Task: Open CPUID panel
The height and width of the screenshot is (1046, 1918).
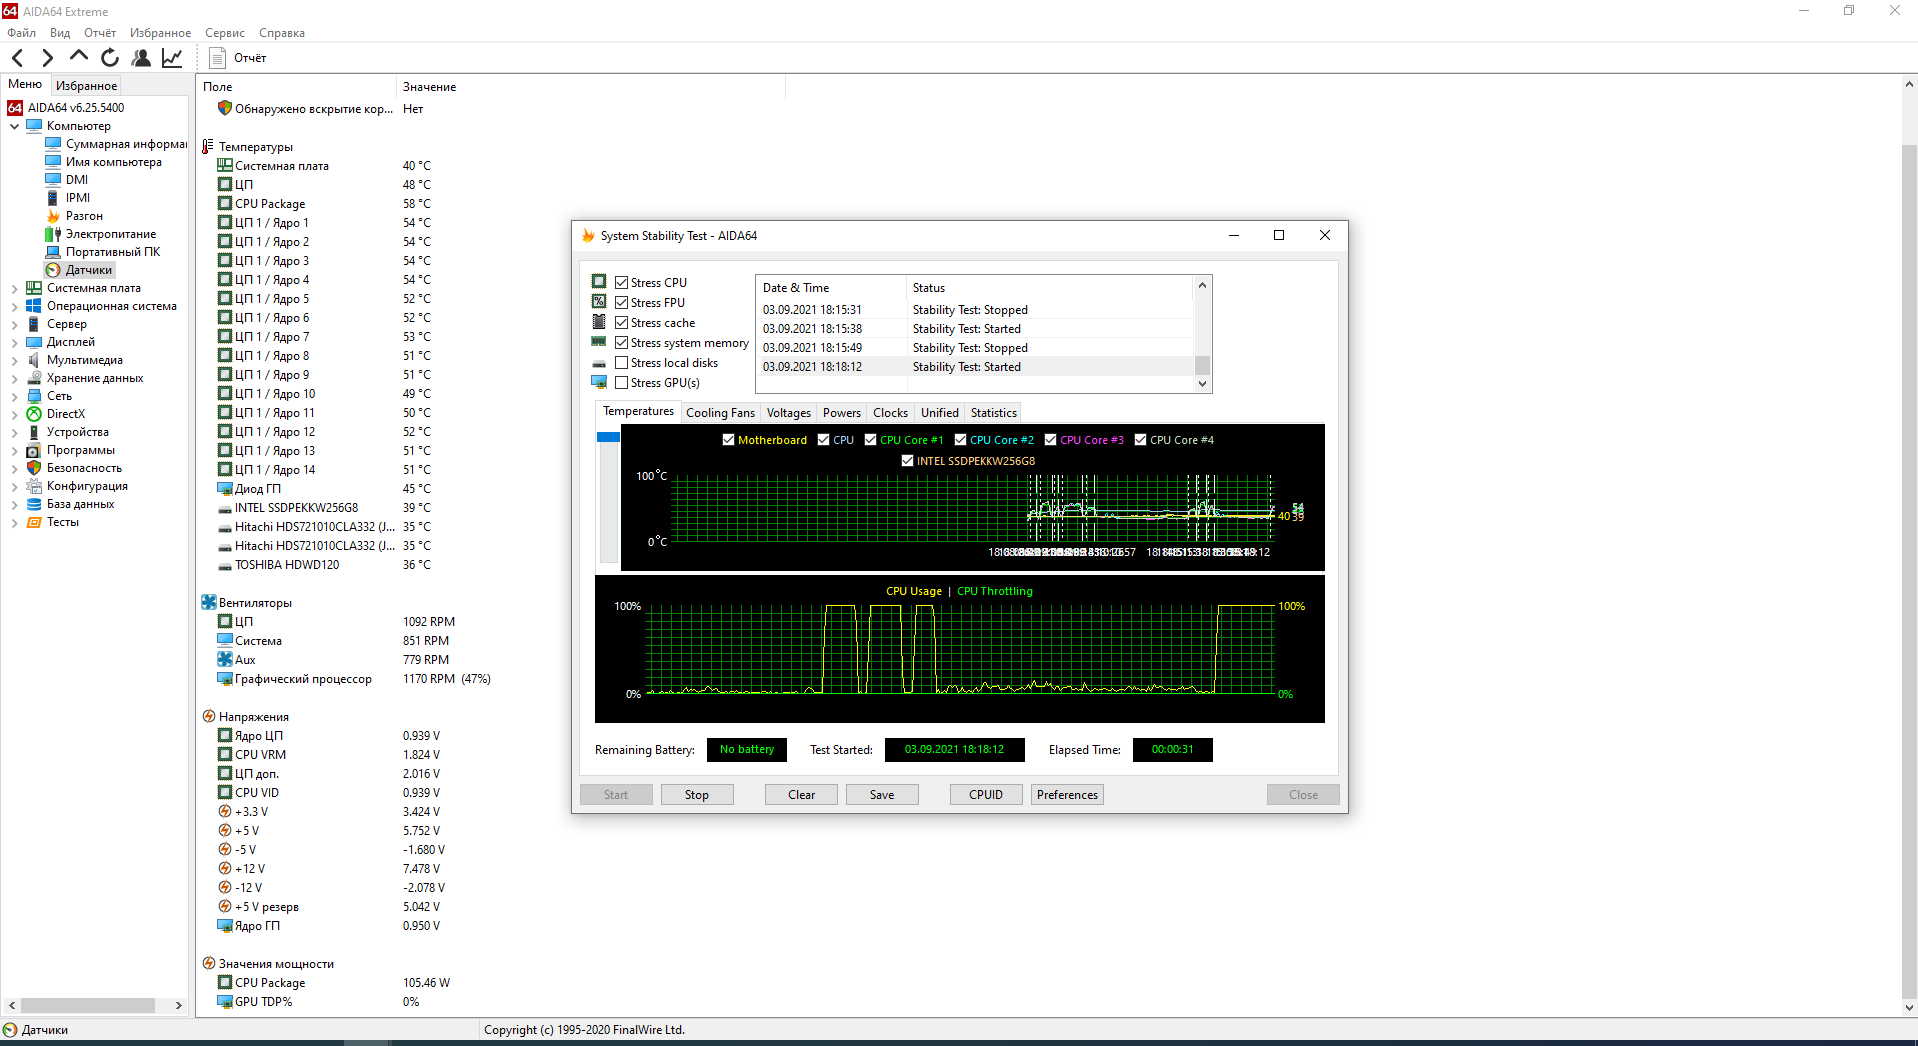Action: (x=986, y=795)
